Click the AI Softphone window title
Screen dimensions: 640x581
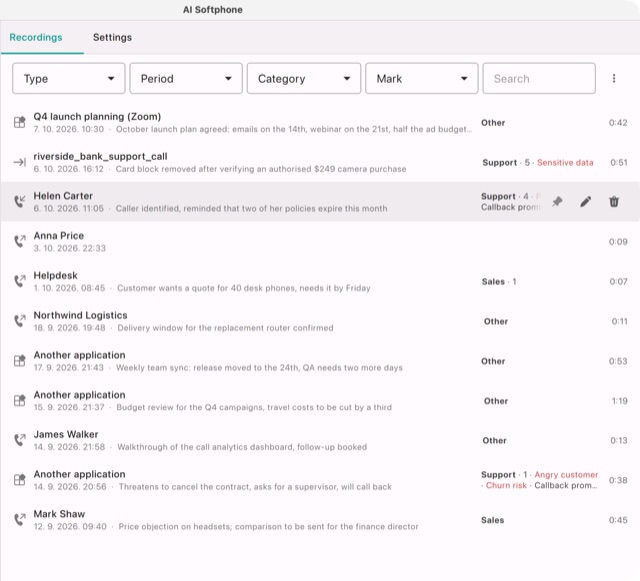pyautogui.click(x=213, y=10)
